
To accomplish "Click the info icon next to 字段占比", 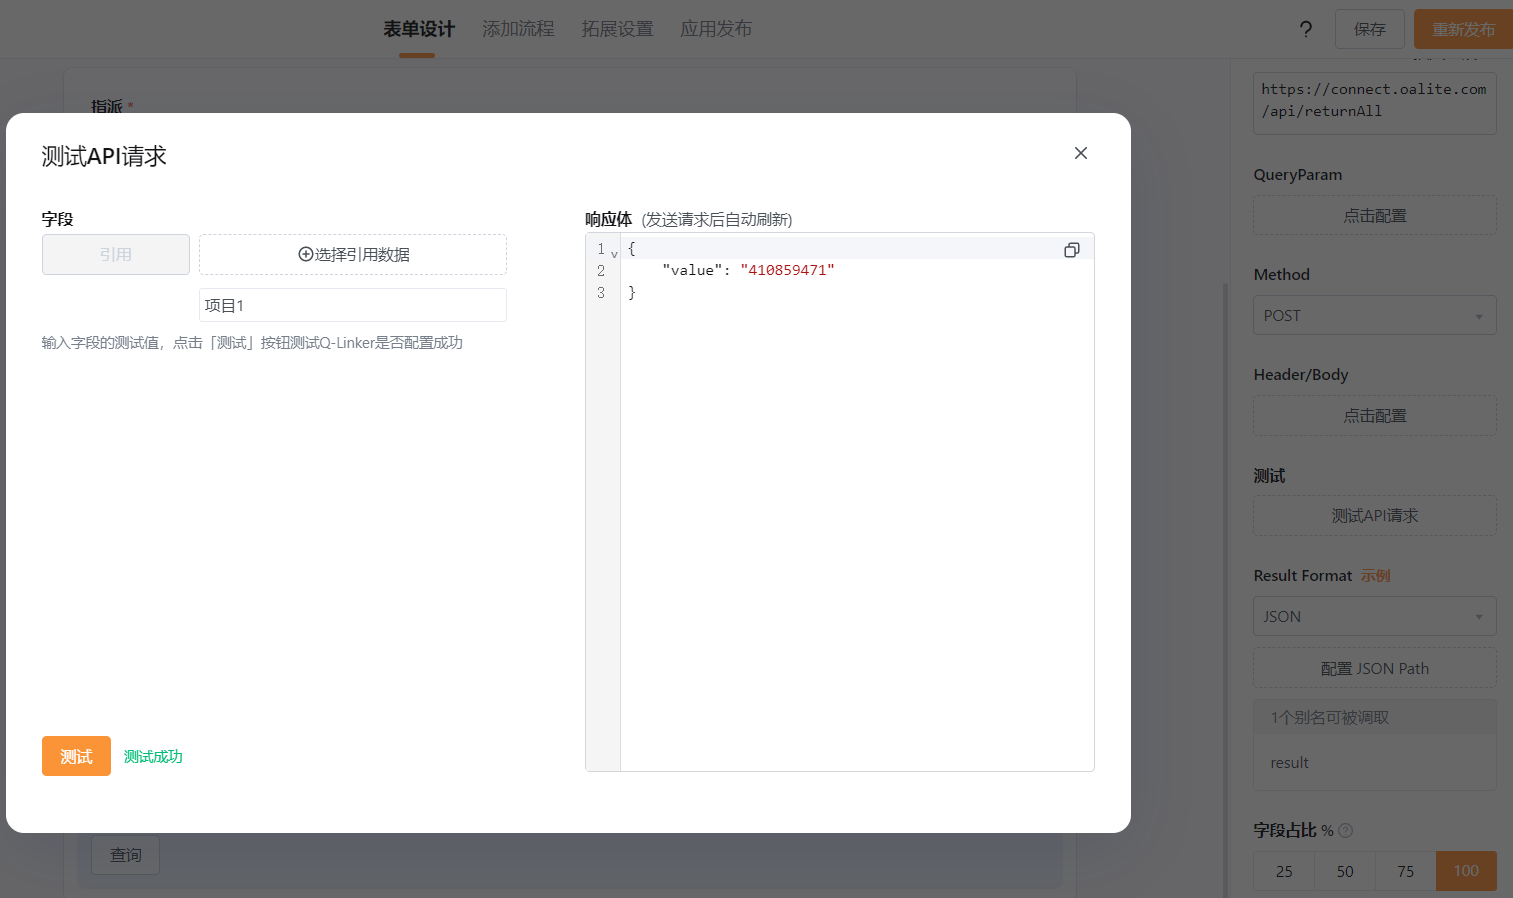I will [x=1346, y=830].
